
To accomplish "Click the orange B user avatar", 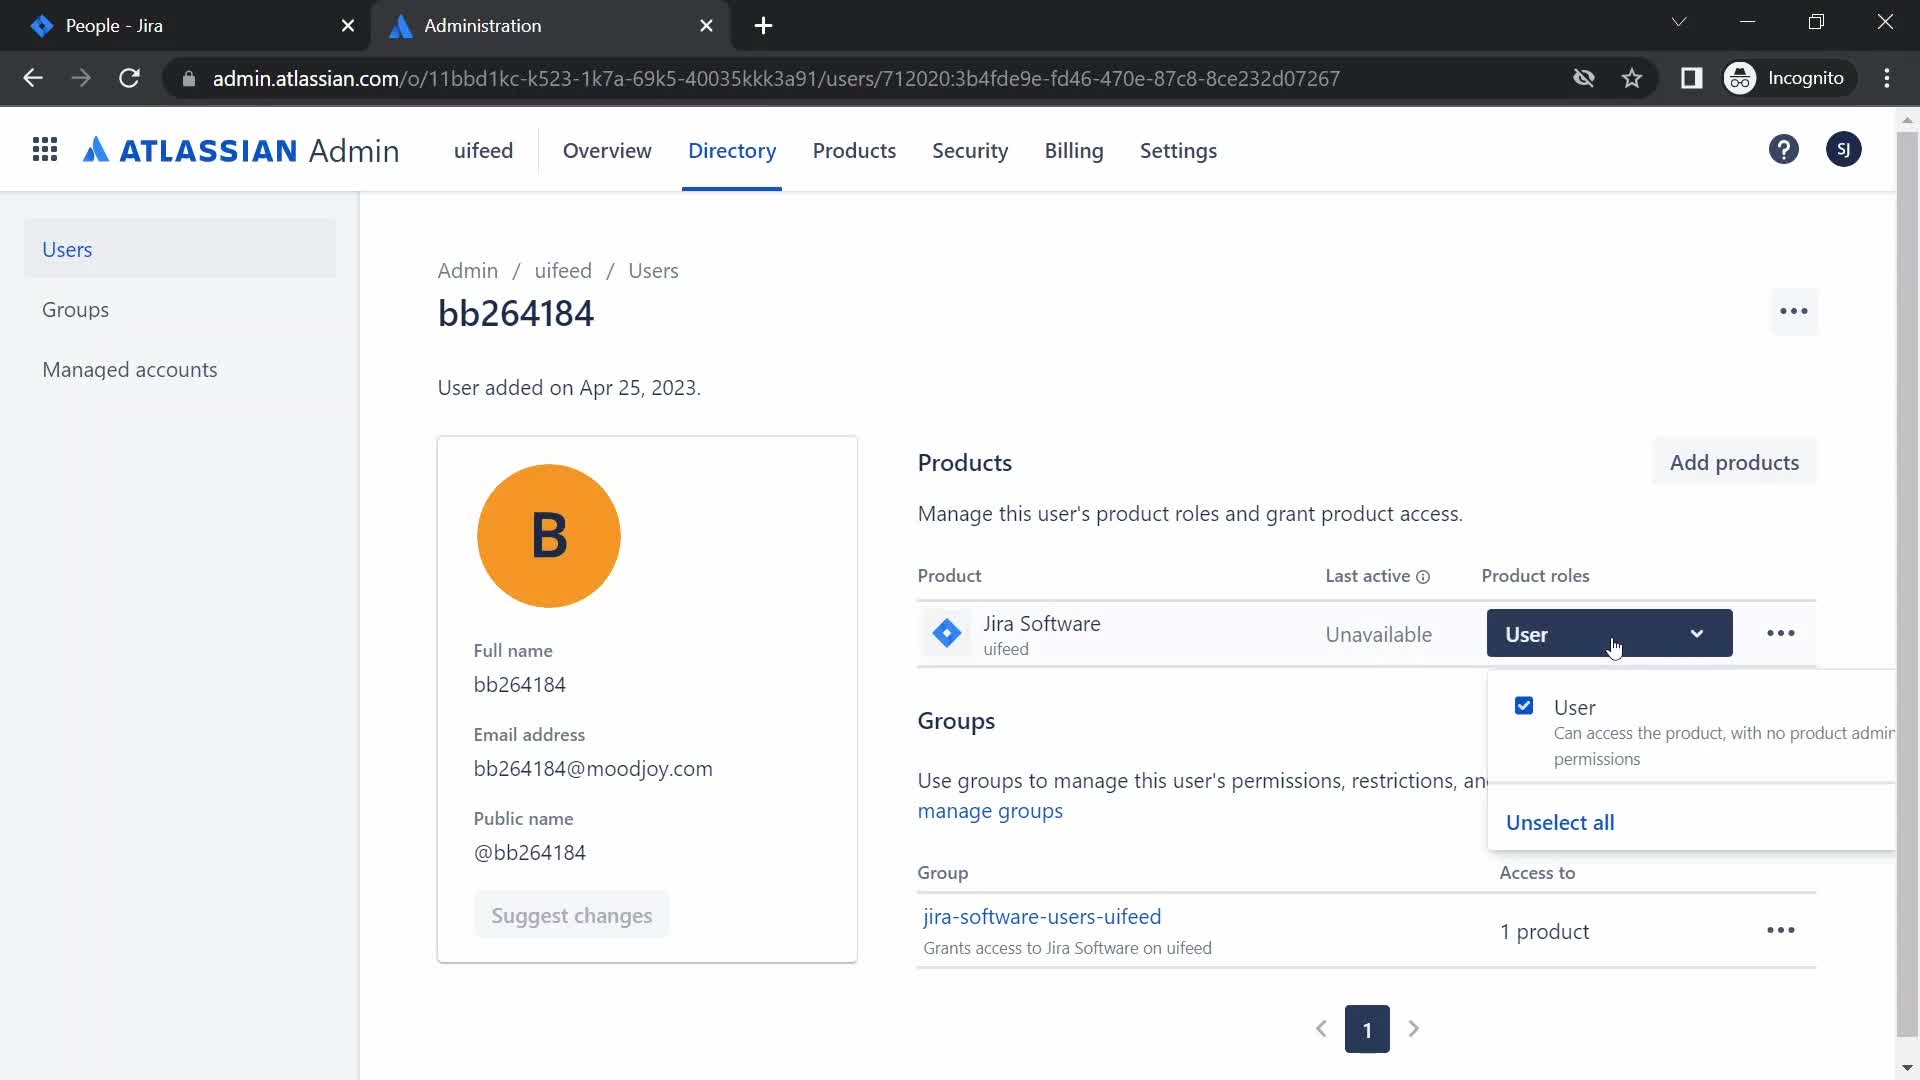I will coord(549,536).
